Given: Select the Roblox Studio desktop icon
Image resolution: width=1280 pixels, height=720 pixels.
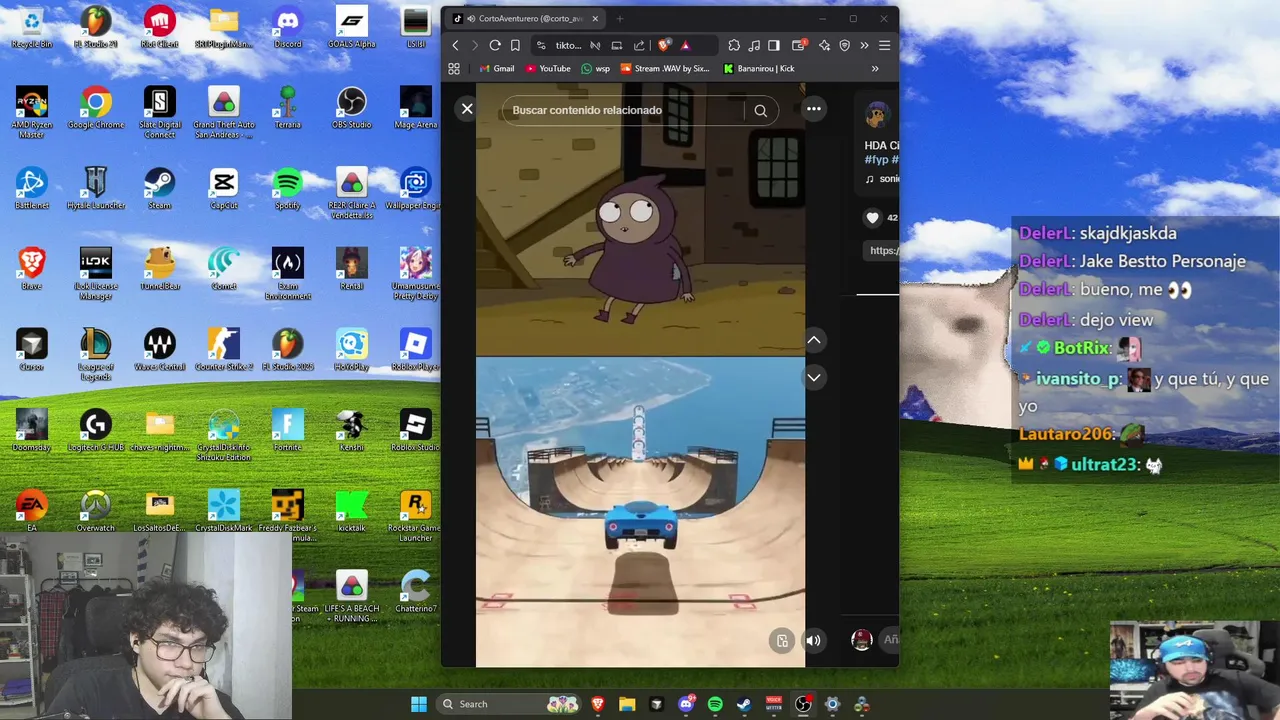Looking at the screenshot, I should pyautogui.click(x=416, y=430).
